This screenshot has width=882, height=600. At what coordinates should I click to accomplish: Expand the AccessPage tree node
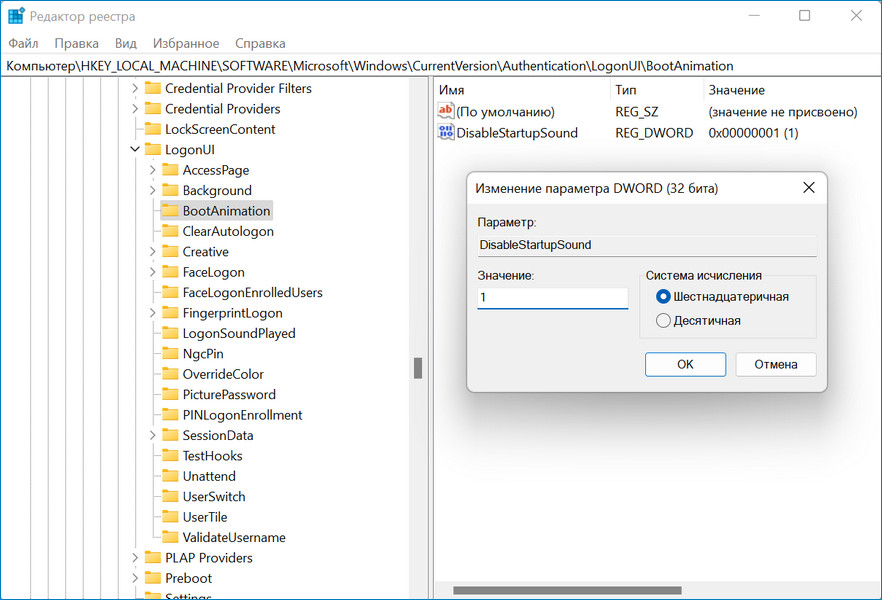click(x=152, y=170)
